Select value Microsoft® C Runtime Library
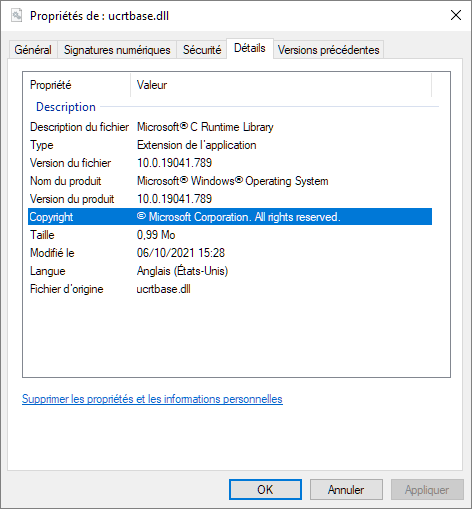This screenshot has width=472, height=509. 205,127
